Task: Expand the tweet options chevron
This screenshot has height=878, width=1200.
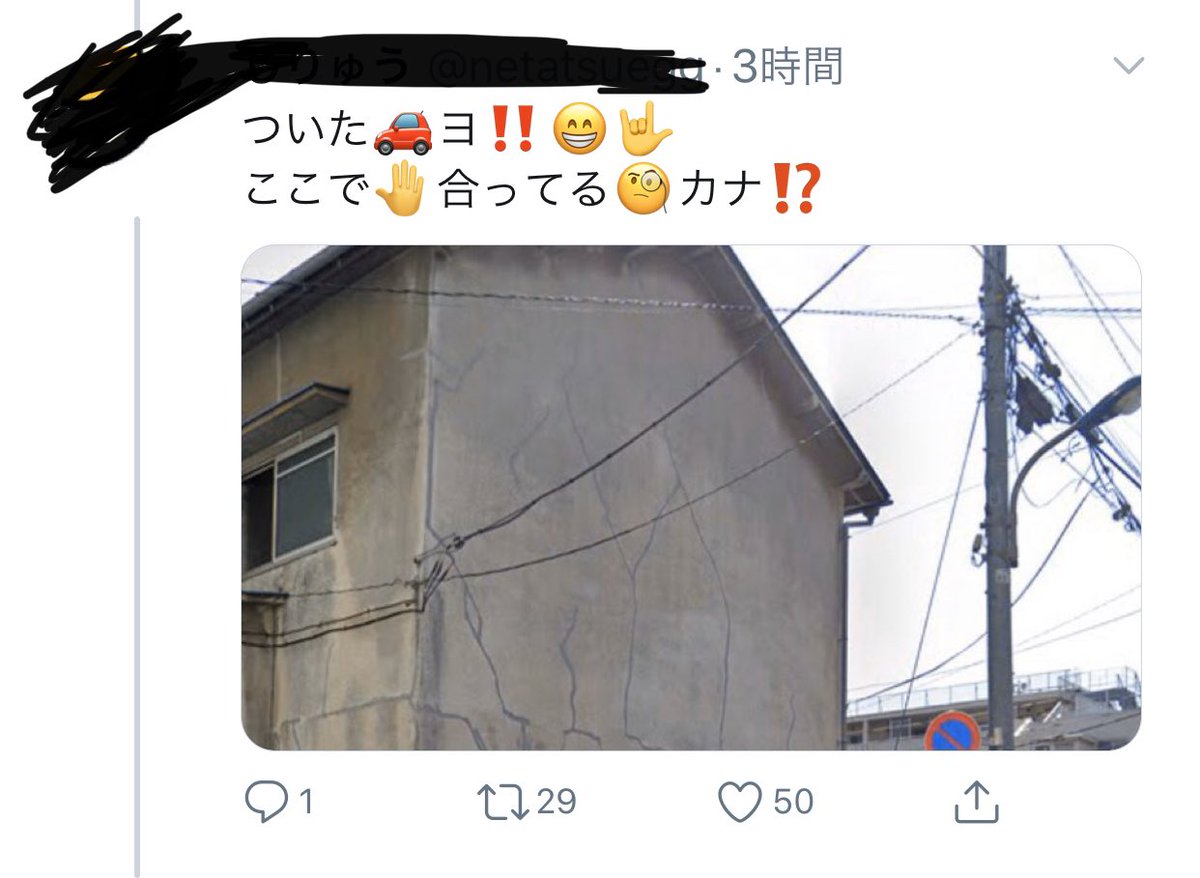Action: click(x=1128, y=67)
